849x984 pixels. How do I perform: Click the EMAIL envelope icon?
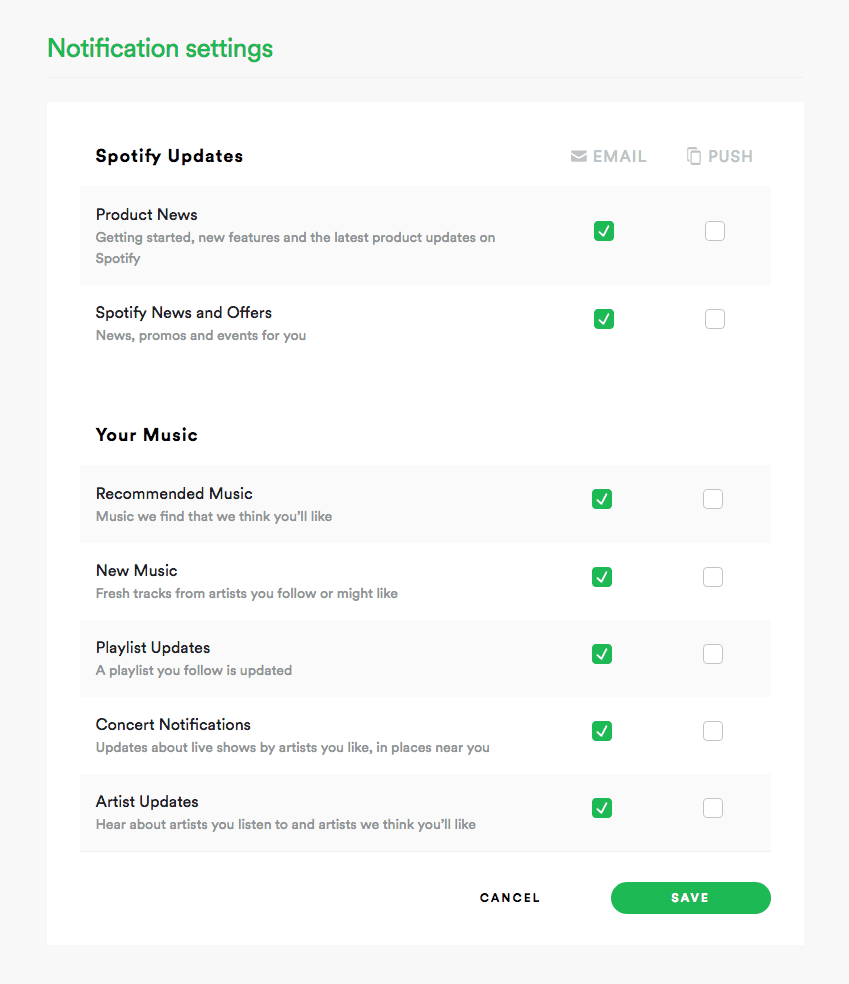click(579, 156)
